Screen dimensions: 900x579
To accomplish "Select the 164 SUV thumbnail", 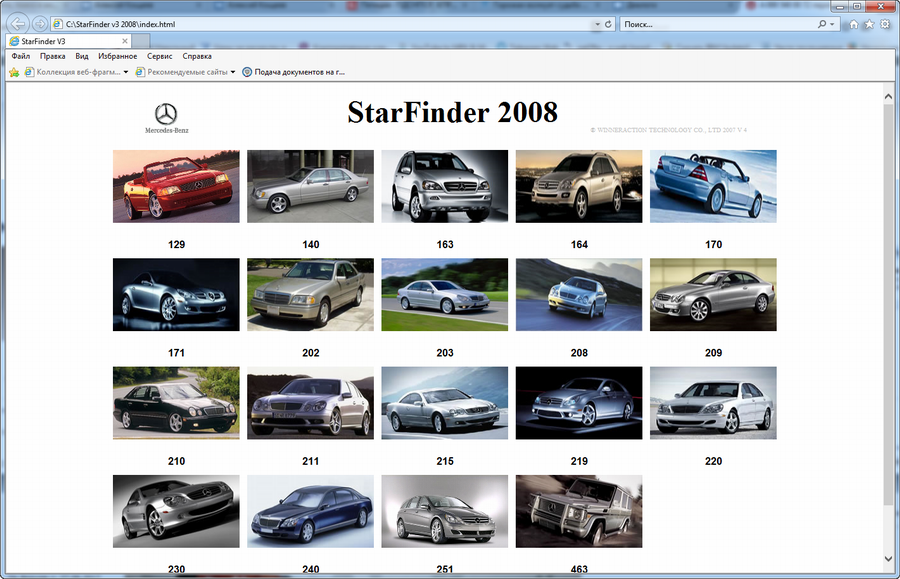I will 579,186.
